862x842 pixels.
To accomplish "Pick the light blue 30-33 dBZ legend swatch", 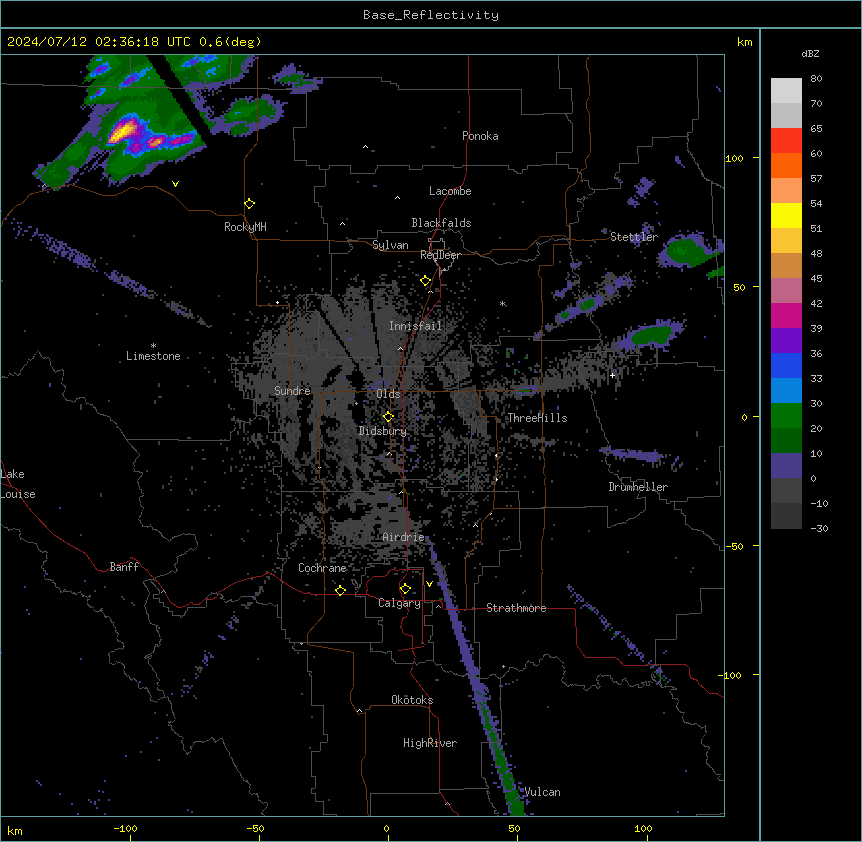I will [786, 390].
